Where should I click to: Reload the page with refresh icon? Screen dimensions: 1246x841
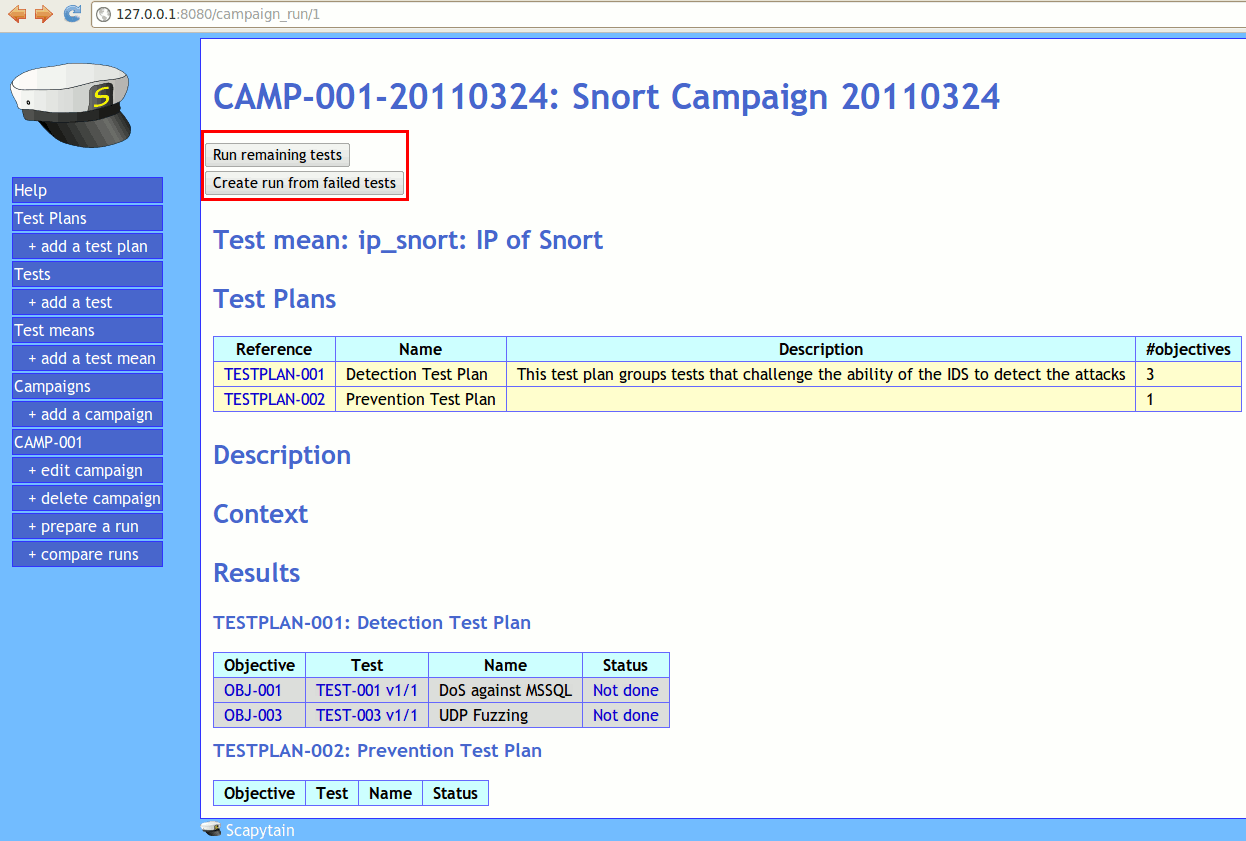(x=72, y=14)
